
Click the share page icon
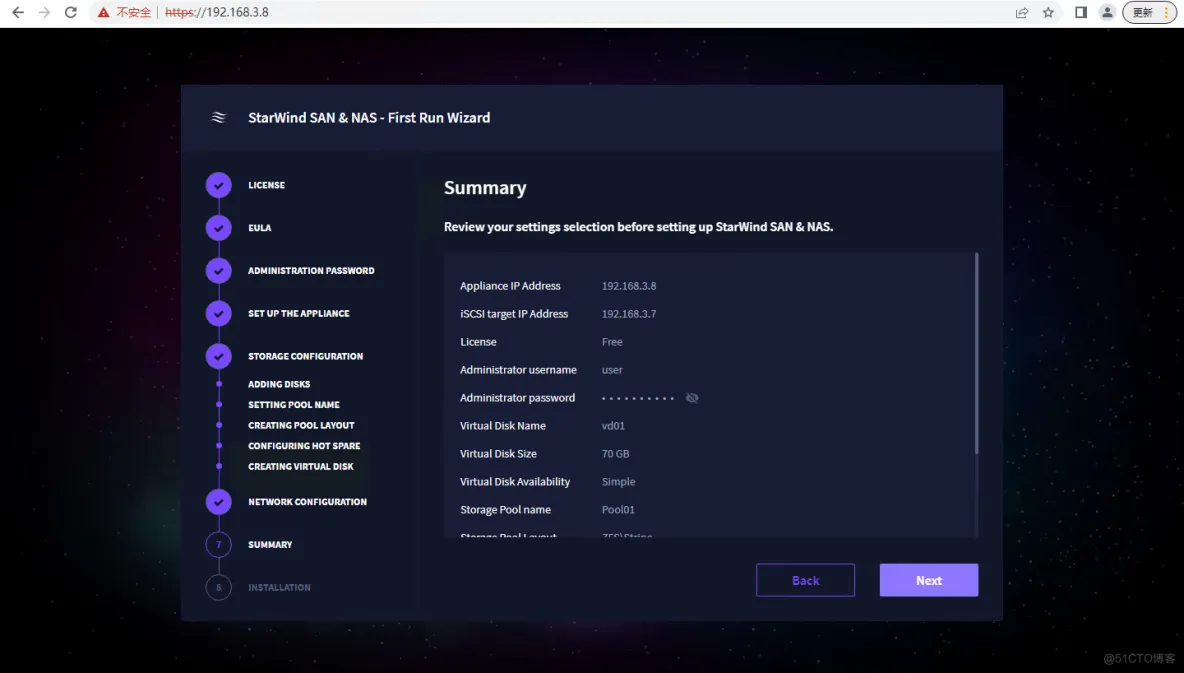click(x=1022, y=12)
